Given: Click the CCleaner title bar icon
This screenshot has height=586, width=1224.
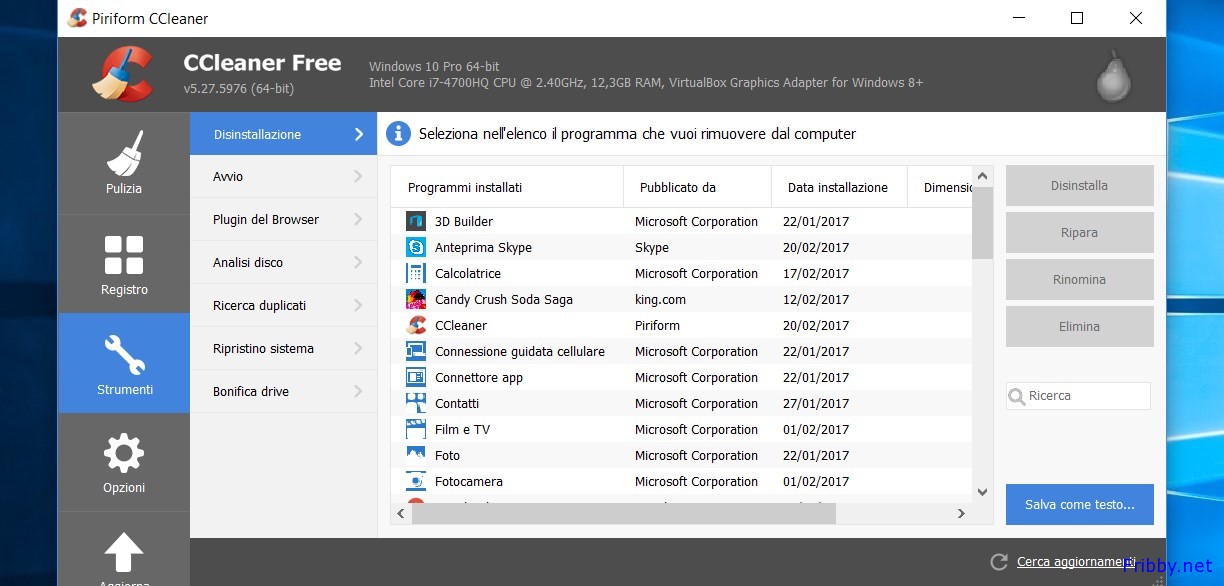Looking at the screenshot, I should point(77,18).
